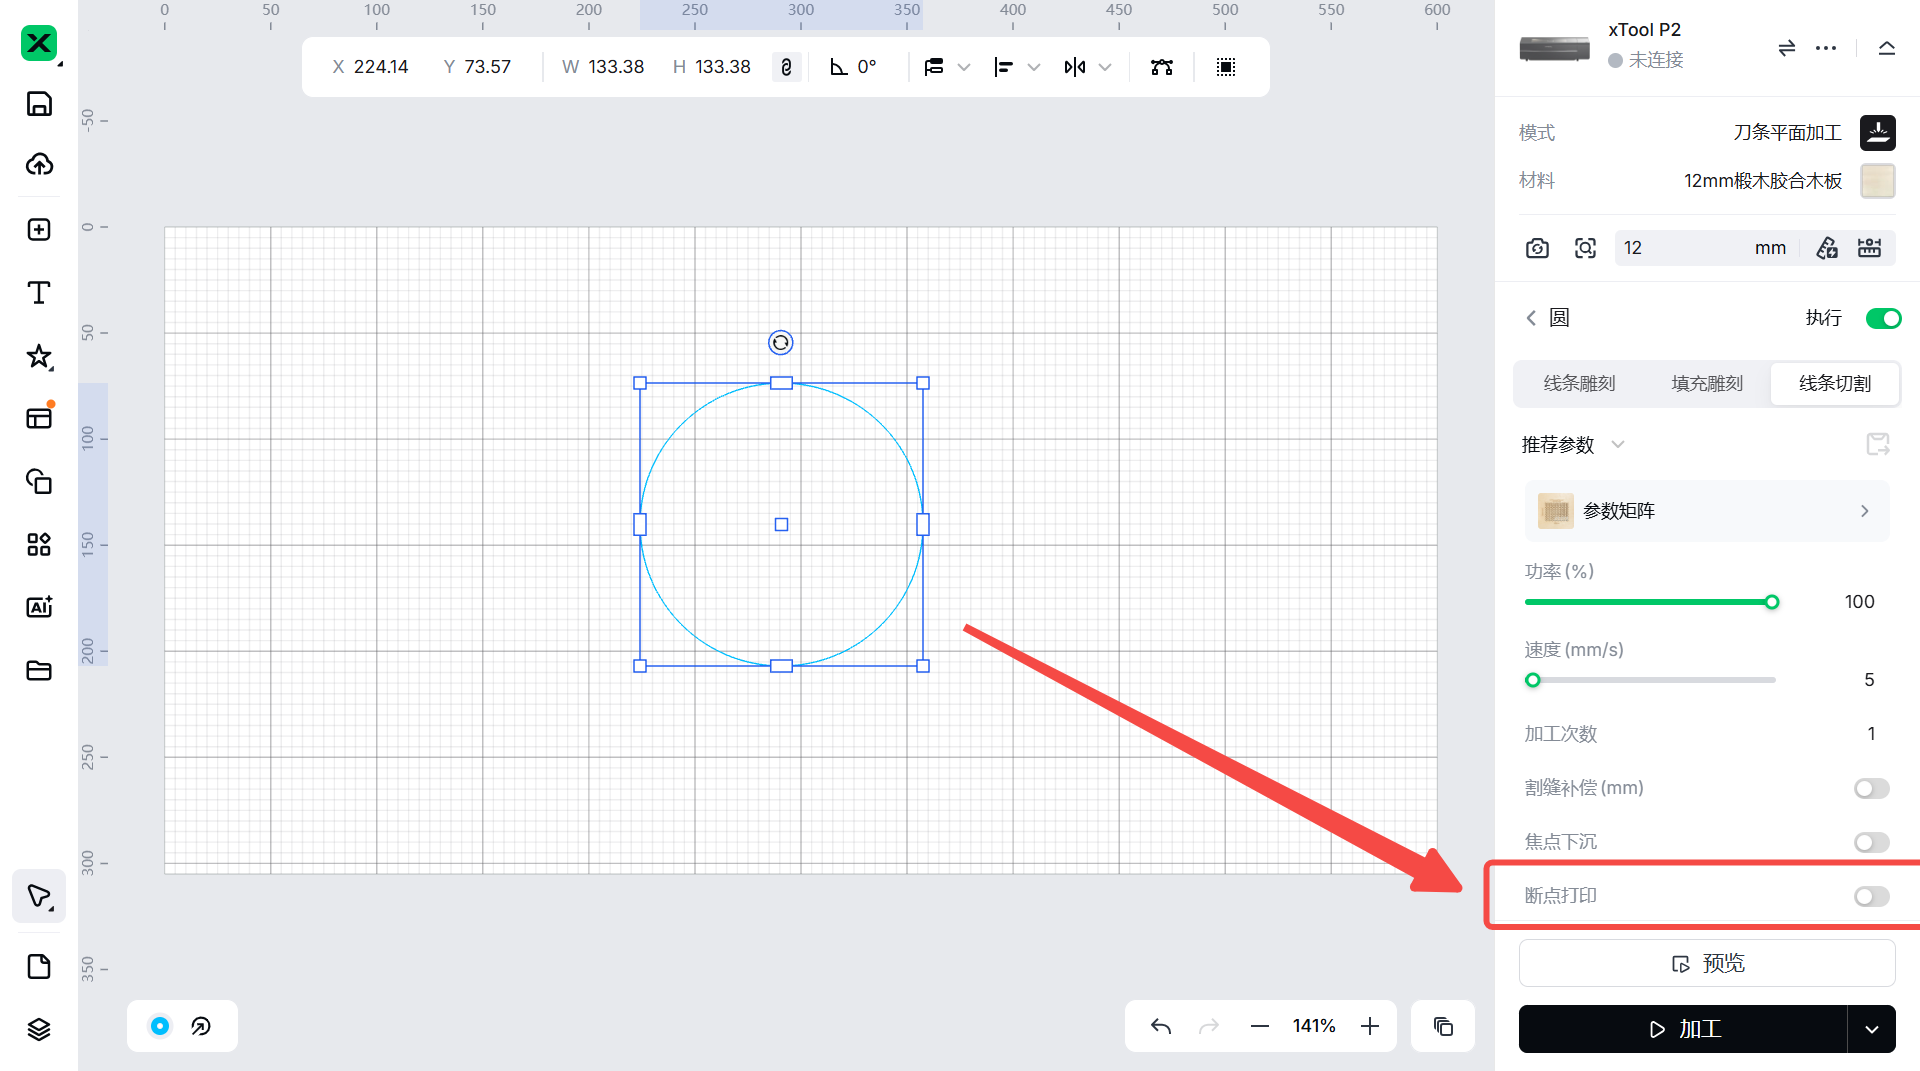The height and width of the screenshot is (1071, 1920).
Task: Click the 预览 preview button
Action: pyautogui.click(x=1707, y=964)
